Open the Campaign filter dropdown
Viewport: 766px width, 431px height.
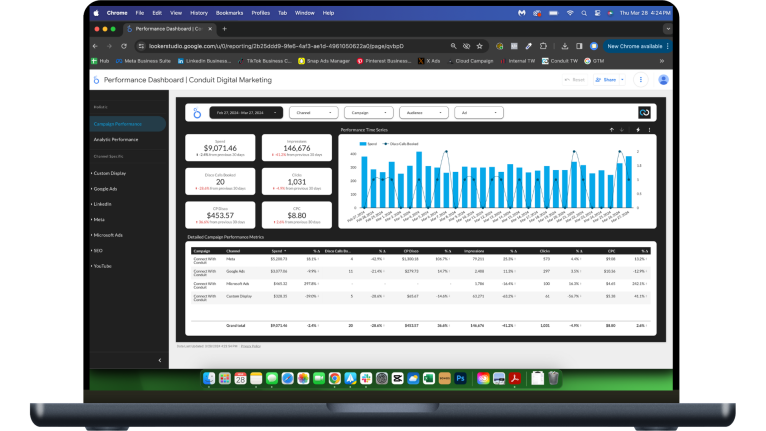(x=369, y=113)
